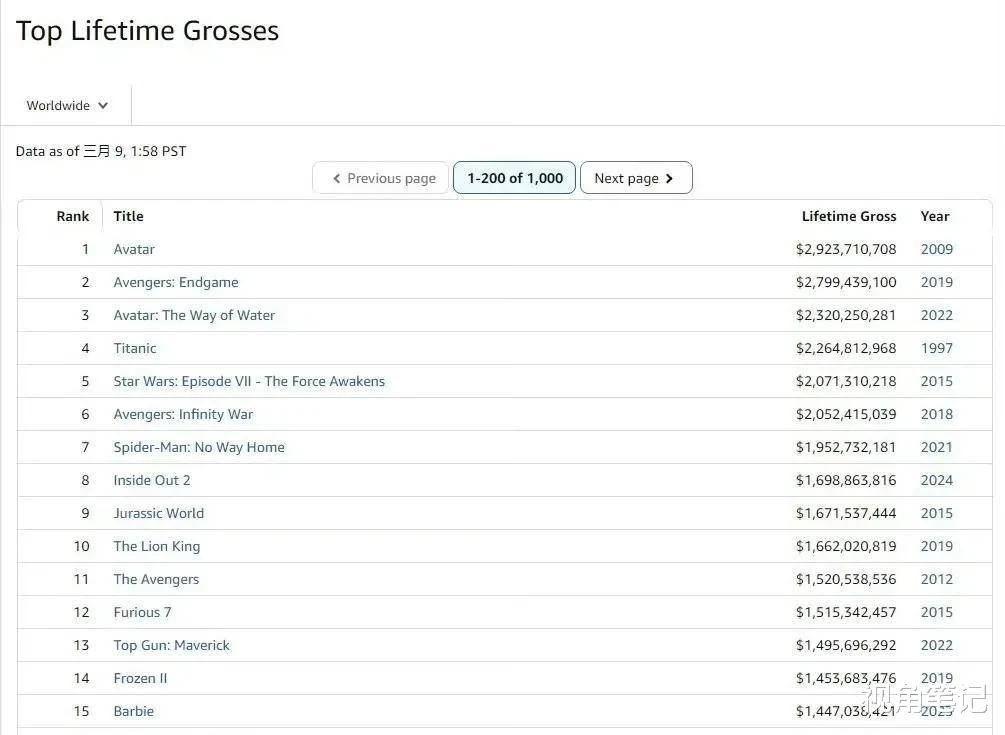Open the Barbie movie link

[133, 711]
